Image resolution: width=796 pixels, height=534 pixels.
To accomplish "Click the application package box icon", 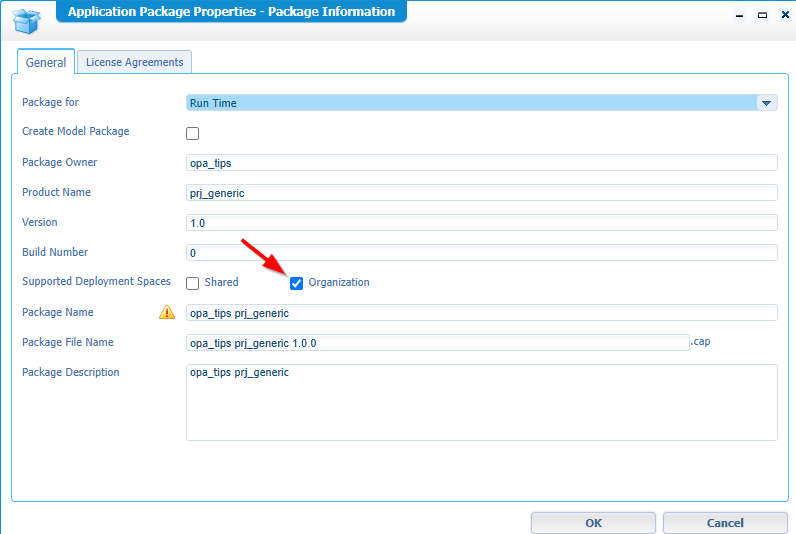I will point(27,19).
